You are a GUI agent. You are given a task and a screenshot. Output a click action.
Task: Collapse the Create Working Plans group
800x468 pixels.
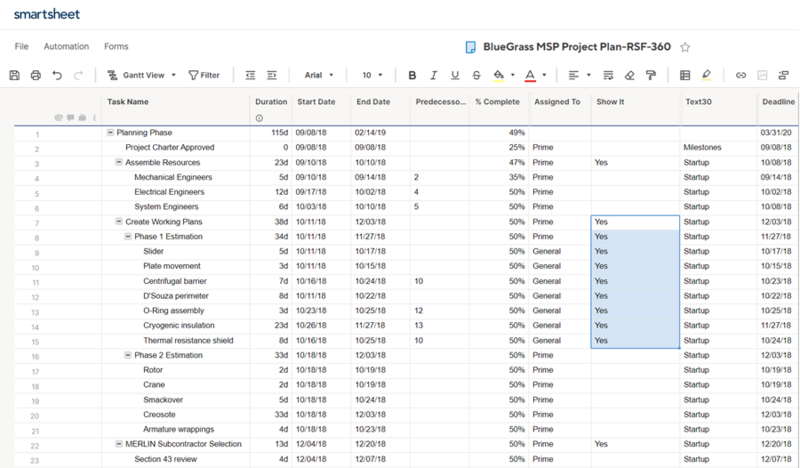point(118,221)
